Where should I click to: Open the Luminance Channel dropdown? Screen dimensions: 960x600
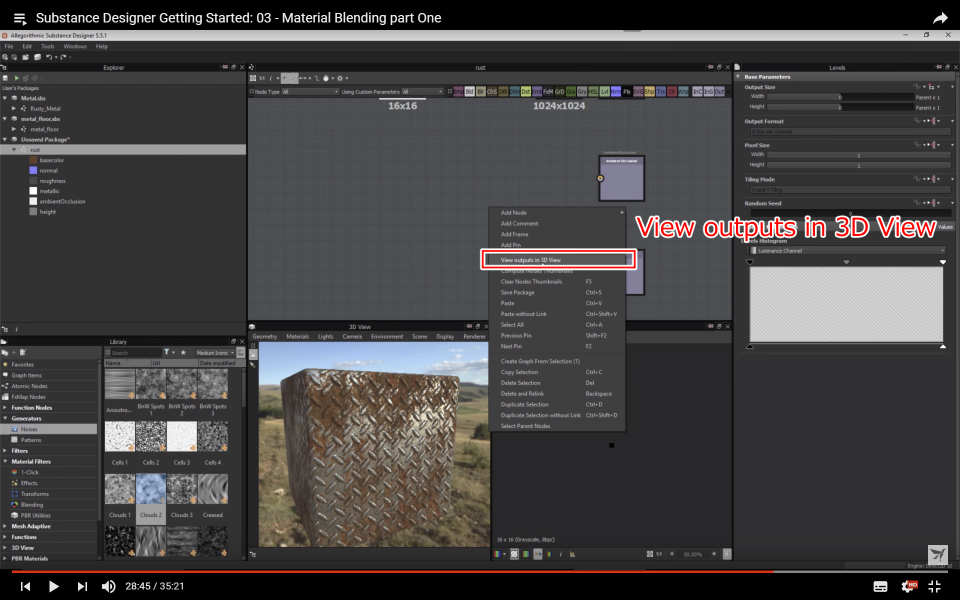click(845, 250)
